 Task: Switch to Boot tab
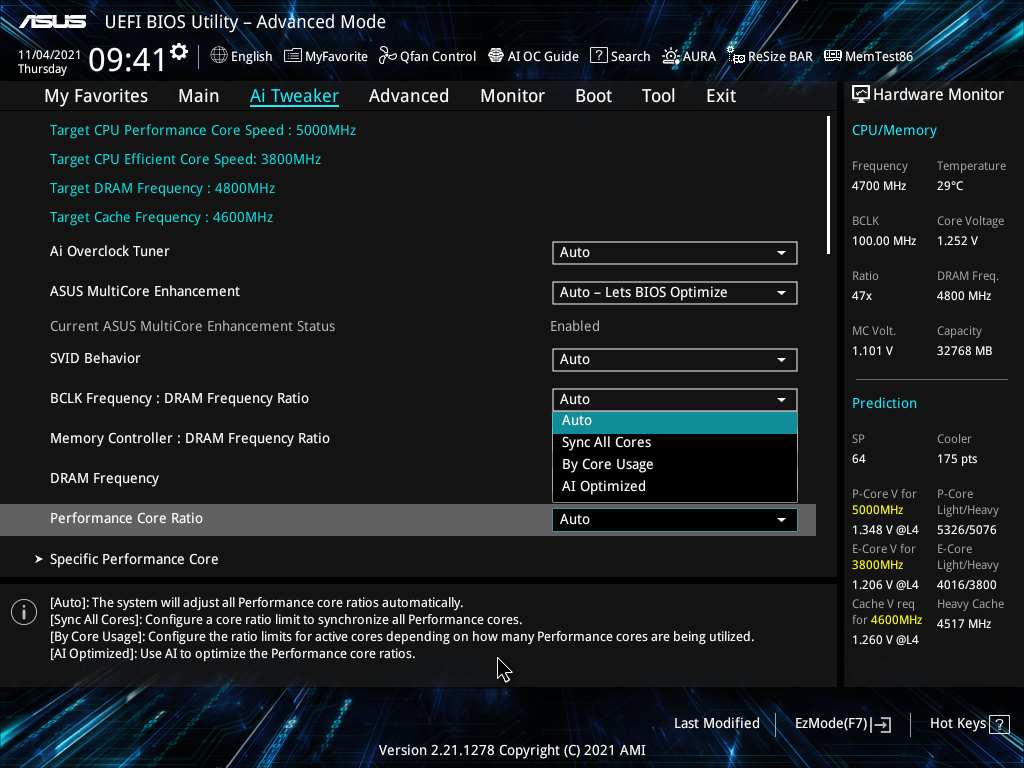click(594, 96)
